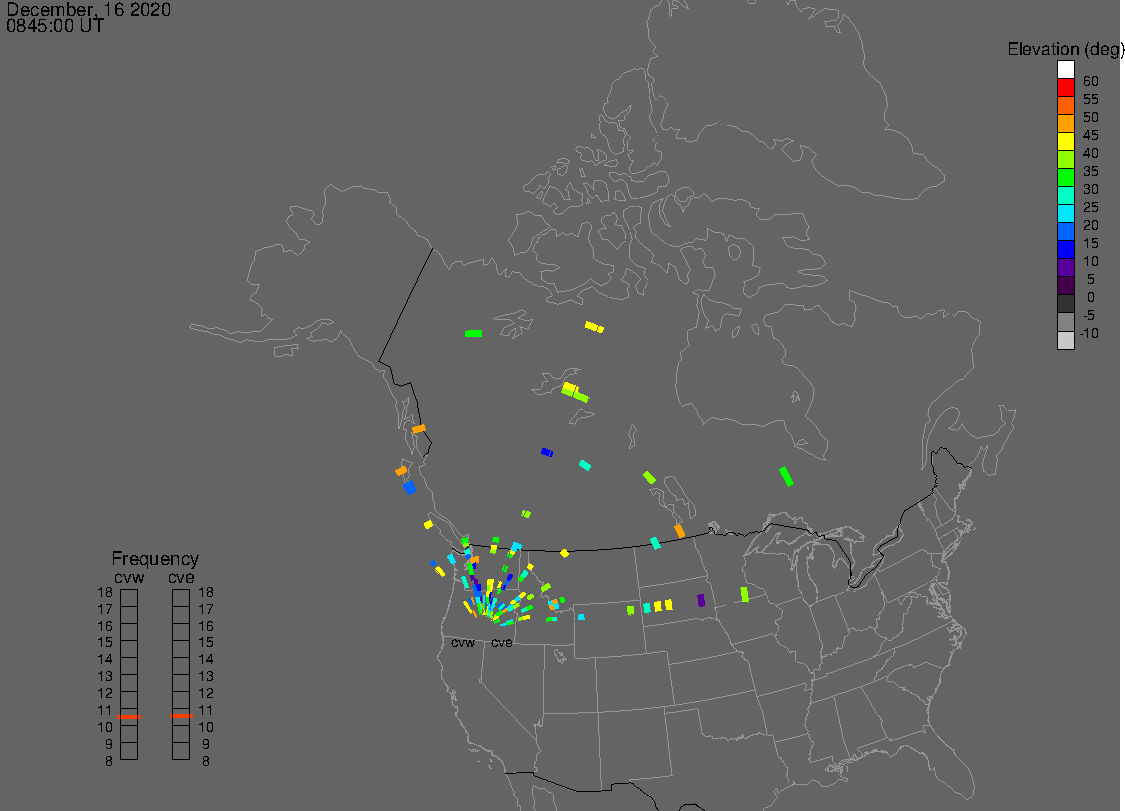
Task: Click the green echo marker over Quebec
Action: 786,476
